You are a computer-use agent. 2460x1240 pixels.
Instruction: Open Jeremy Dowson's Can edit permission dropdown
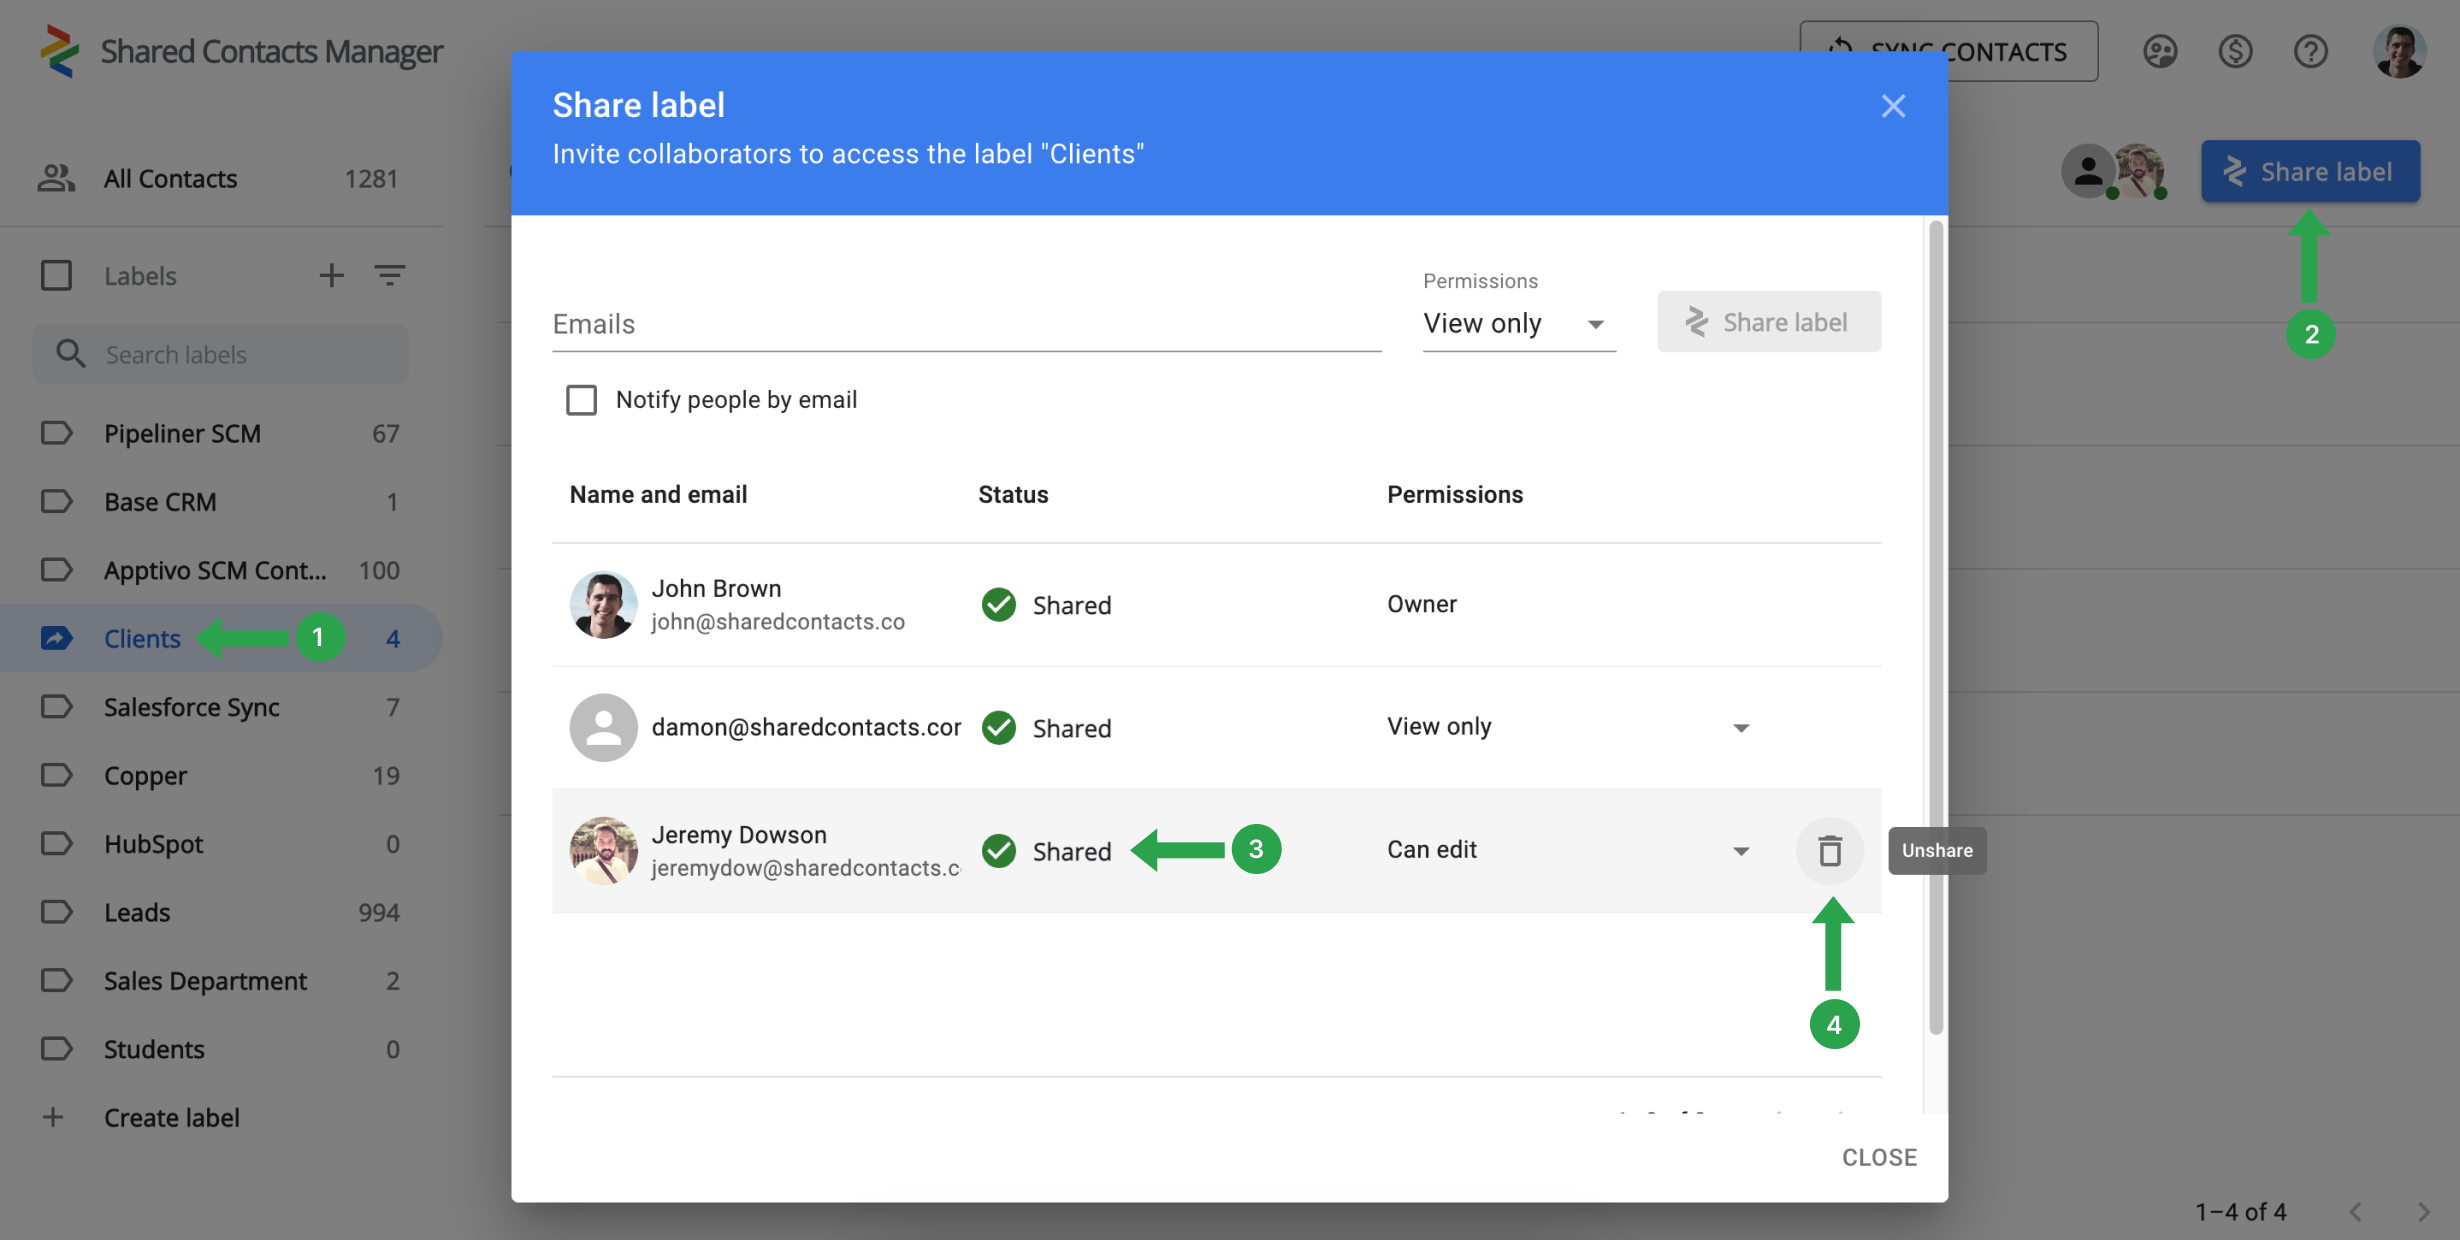1568,850
